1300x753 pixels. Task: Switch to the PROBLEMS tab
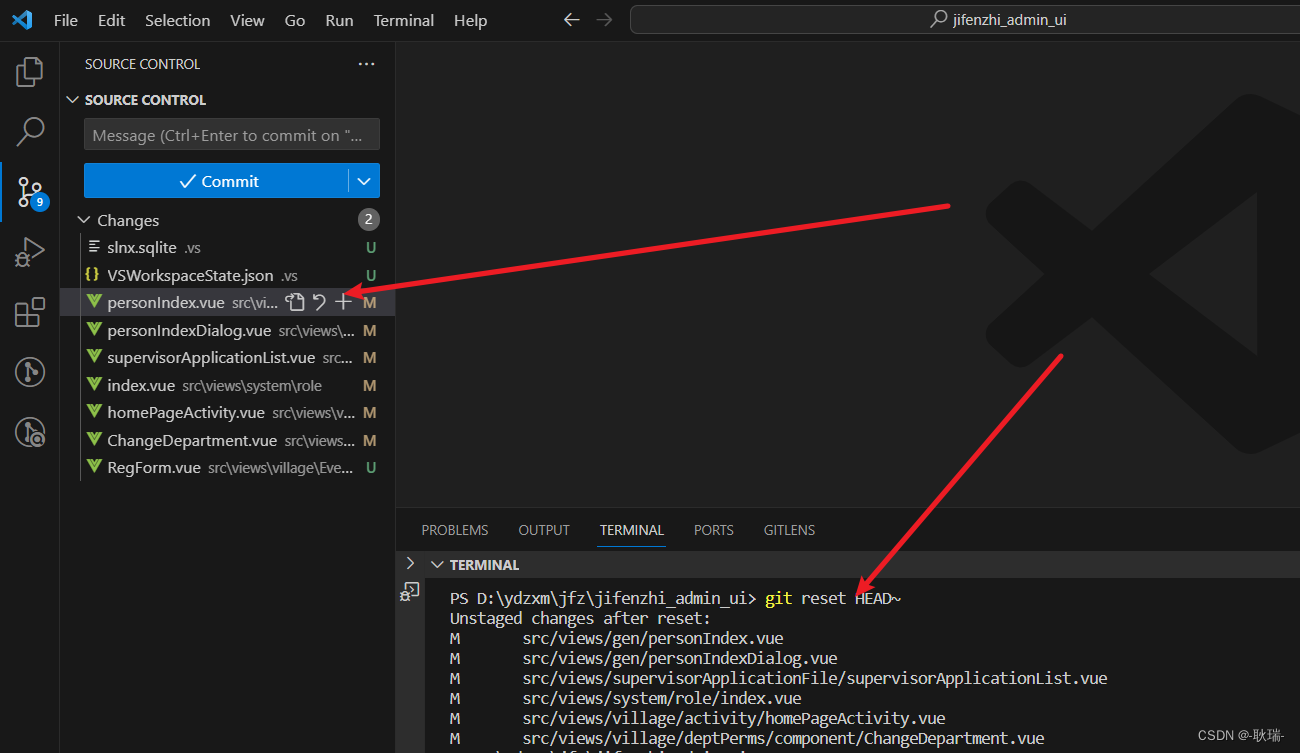pos(455,530)
